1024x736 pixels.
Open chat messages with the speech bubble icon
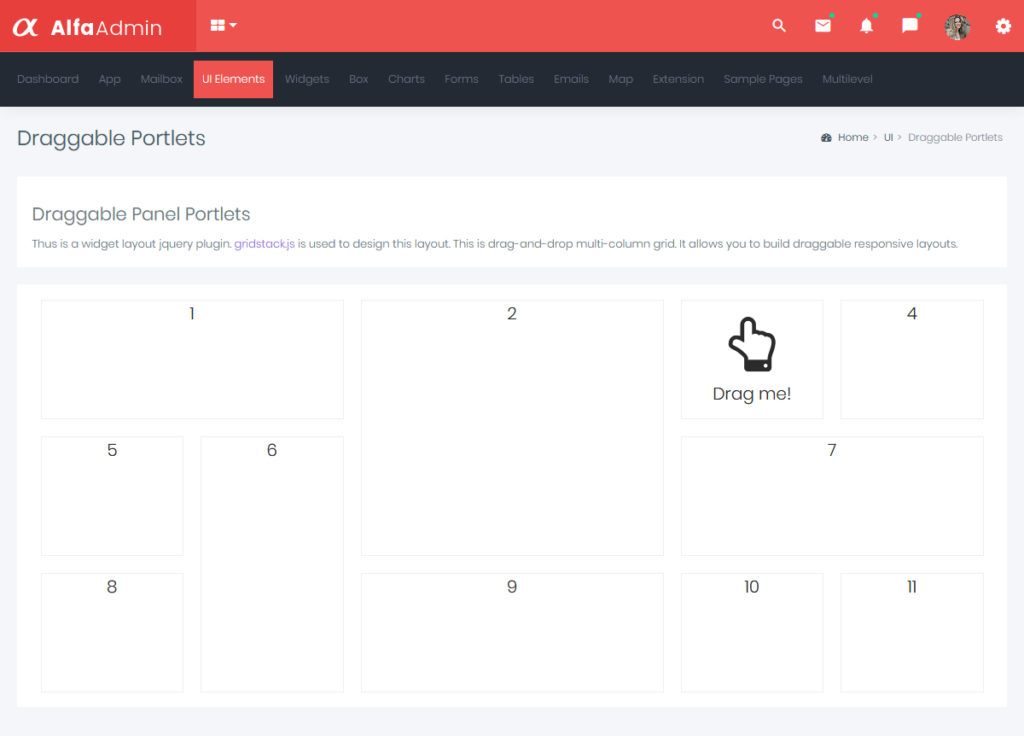click(909, 26)
